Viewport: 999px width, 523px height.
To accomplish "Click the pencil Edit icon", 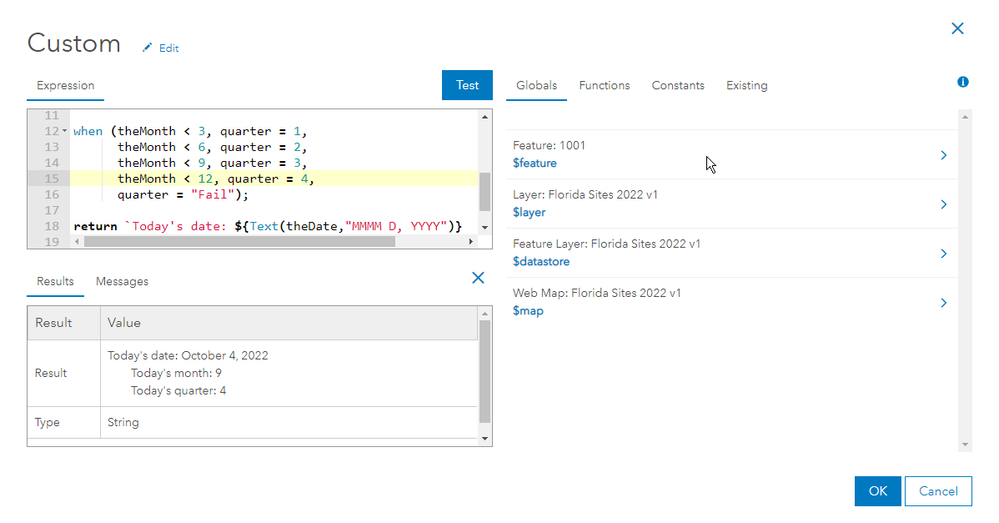I will pyautogui.click(x=147, y=48).
